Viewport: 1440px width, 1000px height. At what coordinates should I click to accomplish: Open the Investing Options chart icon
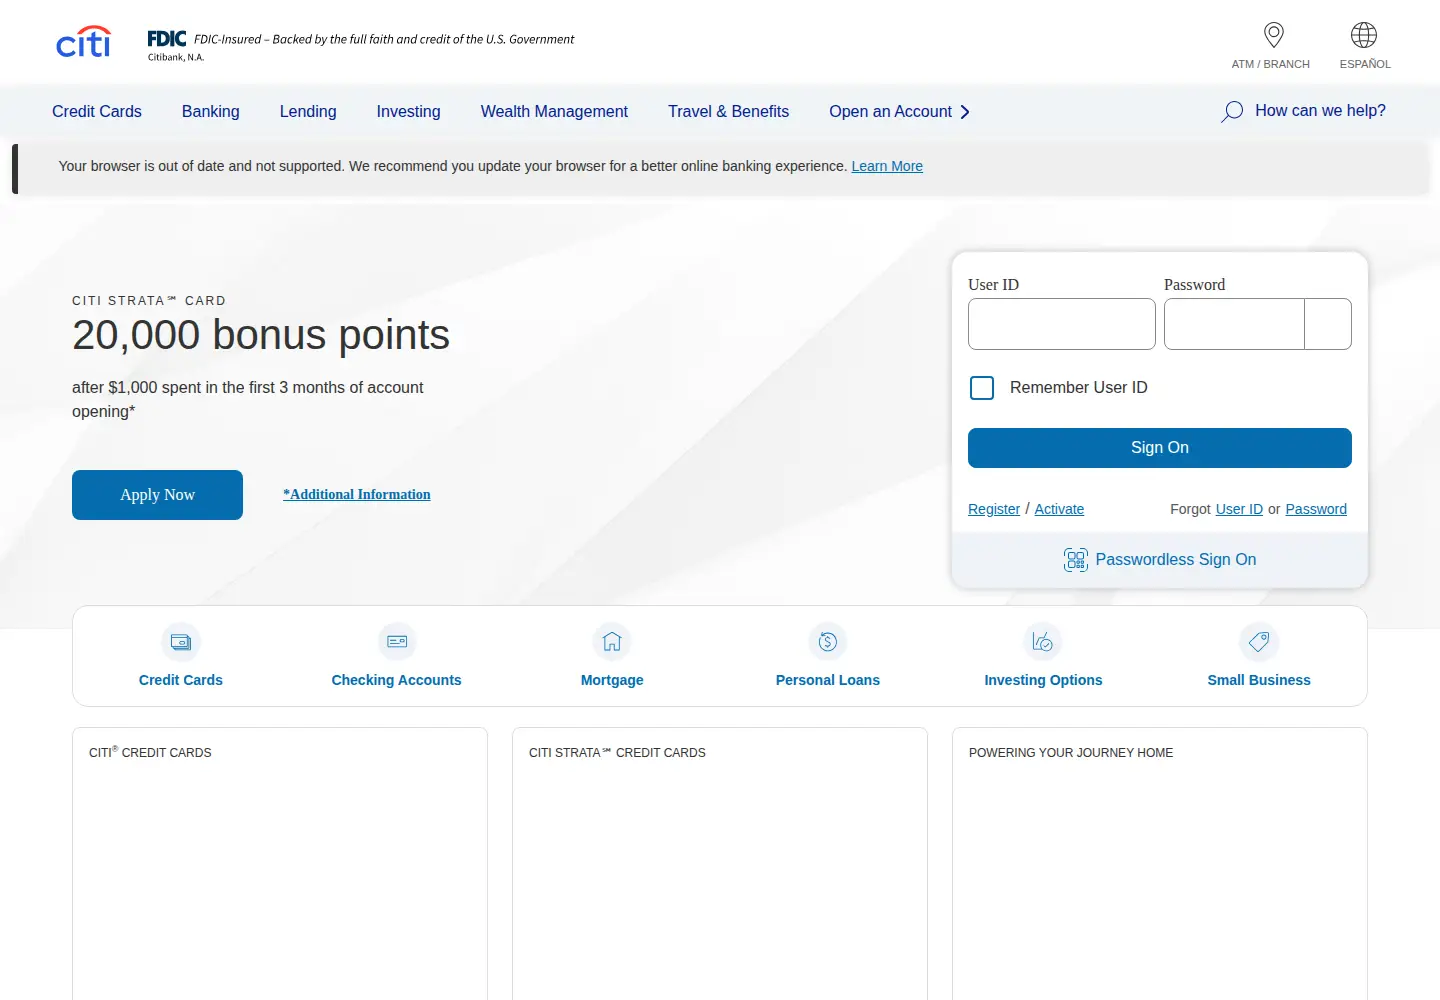1043,642
